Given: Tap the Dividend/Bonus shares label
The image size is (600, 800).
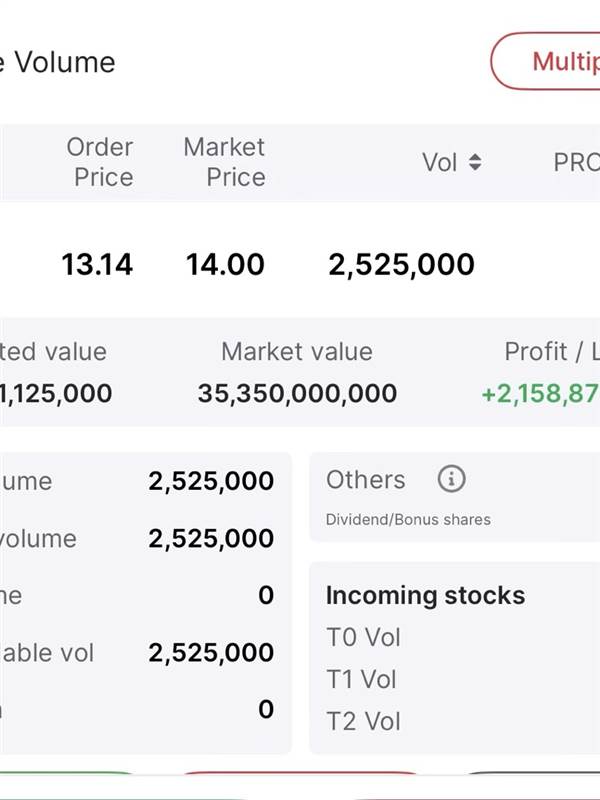Looking at the screenshot, I should click(x=408, y=519).
